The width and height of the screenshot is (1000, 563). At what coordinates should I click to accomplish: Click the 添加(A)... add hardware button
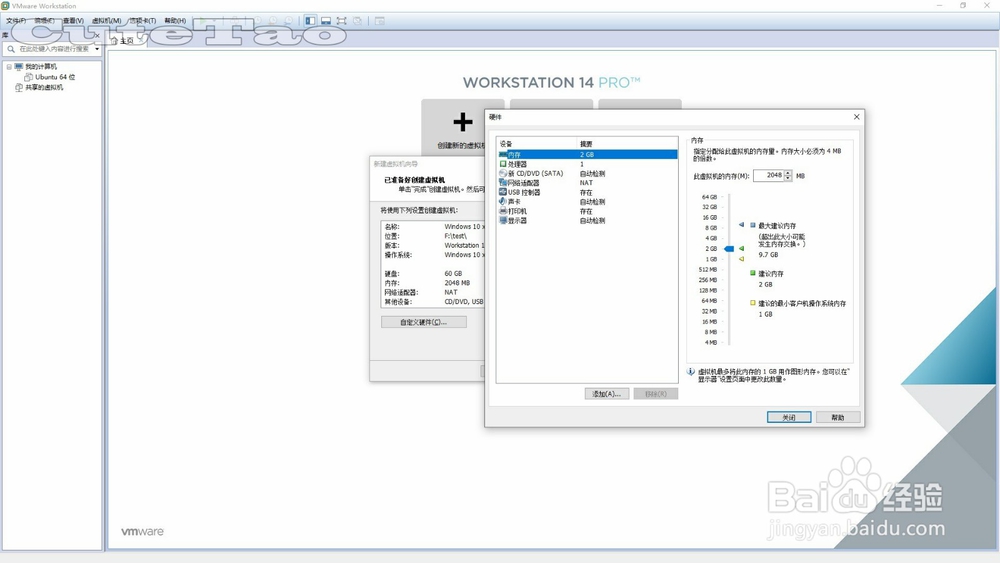[607, 394]
